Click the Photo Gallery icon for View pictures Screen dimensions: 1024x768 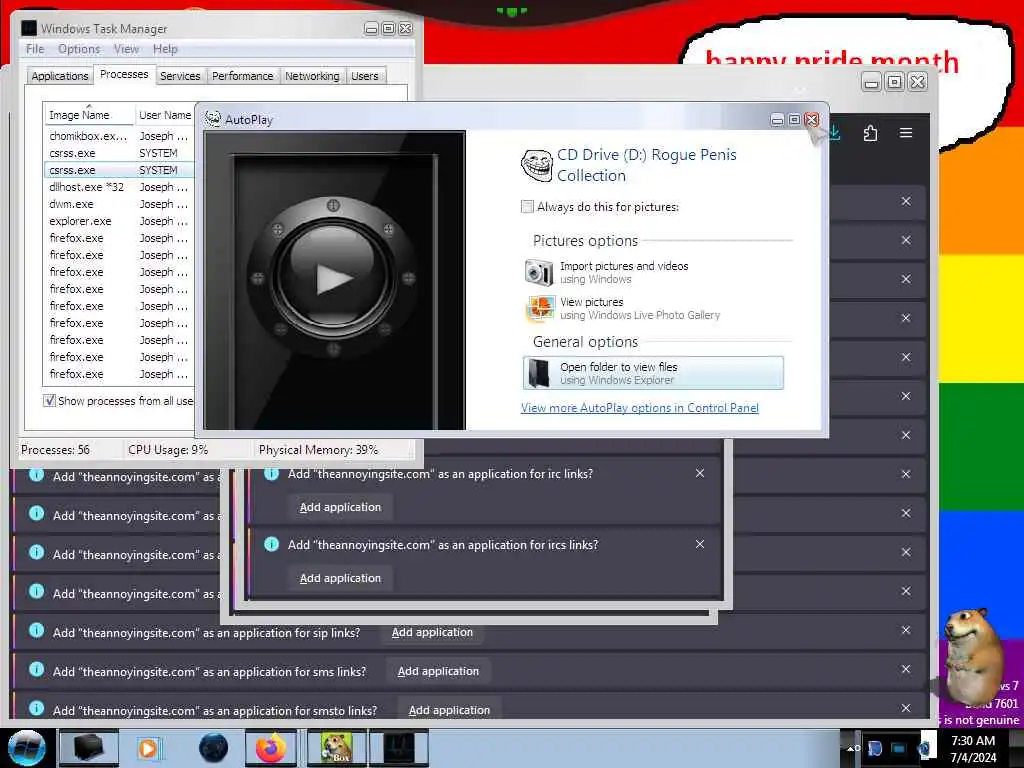tap(539, 308)
